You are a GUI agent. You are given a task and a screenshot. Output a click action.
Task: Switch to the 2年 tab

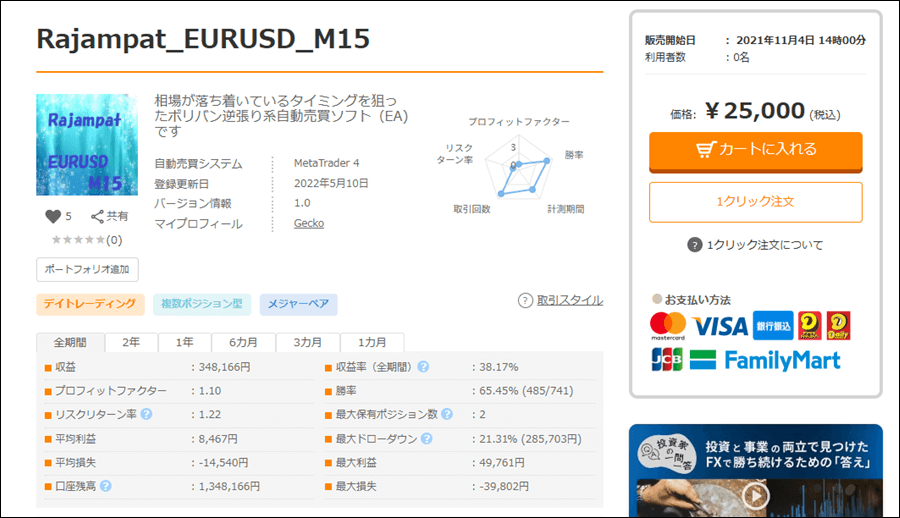[x=131, y=342]
